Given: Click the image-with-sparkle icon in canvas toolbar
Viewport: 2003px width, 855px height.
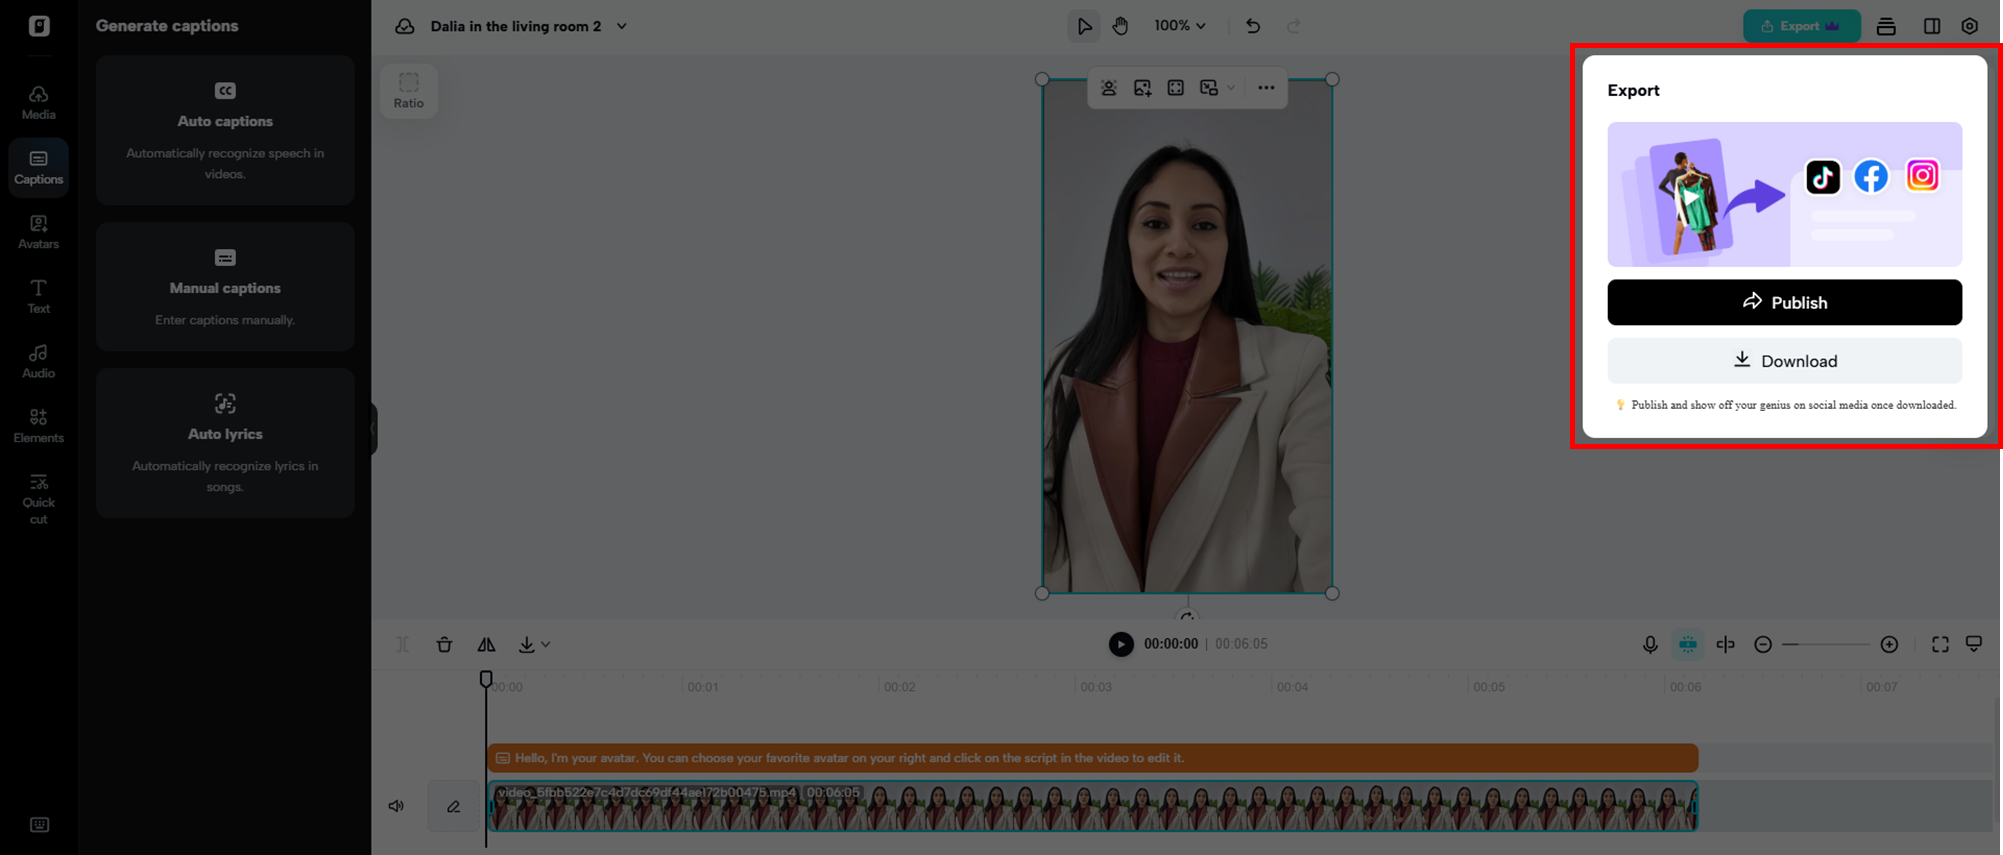Looking at the screenshot, I should click(x=1142, y=88).
